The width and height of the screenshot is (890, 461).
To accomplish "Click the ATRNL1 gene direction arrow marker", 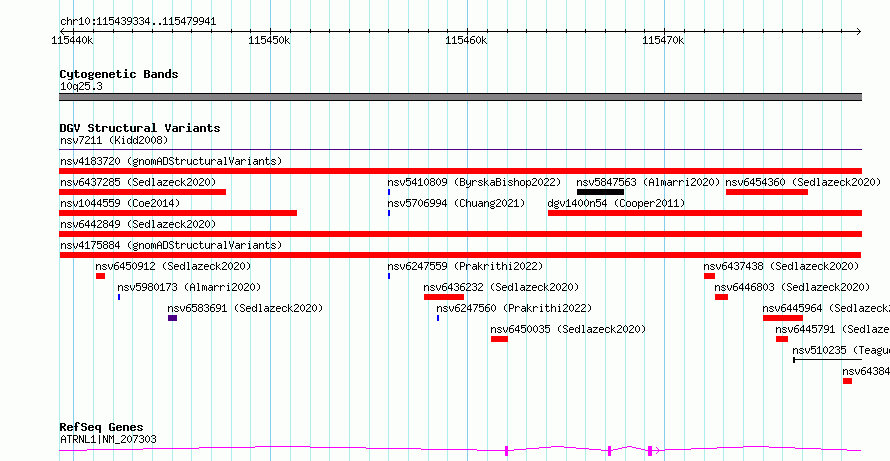I will [x=657, y=451].
